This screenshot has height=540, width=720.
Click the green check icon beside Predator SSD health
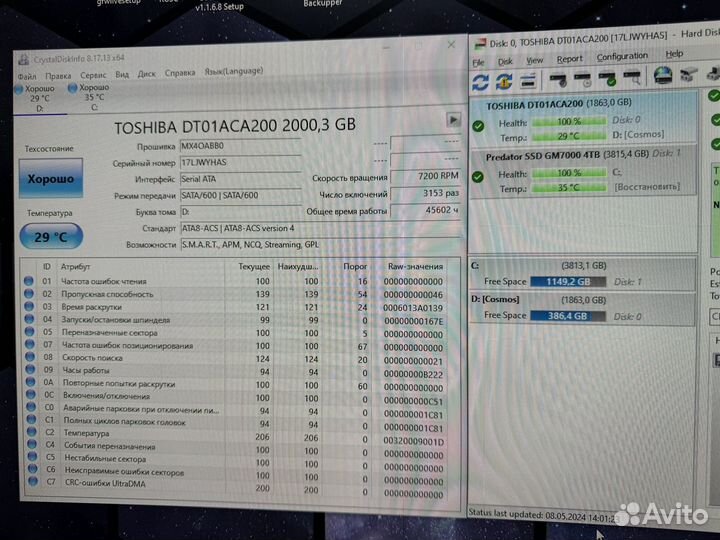(478, 176)
